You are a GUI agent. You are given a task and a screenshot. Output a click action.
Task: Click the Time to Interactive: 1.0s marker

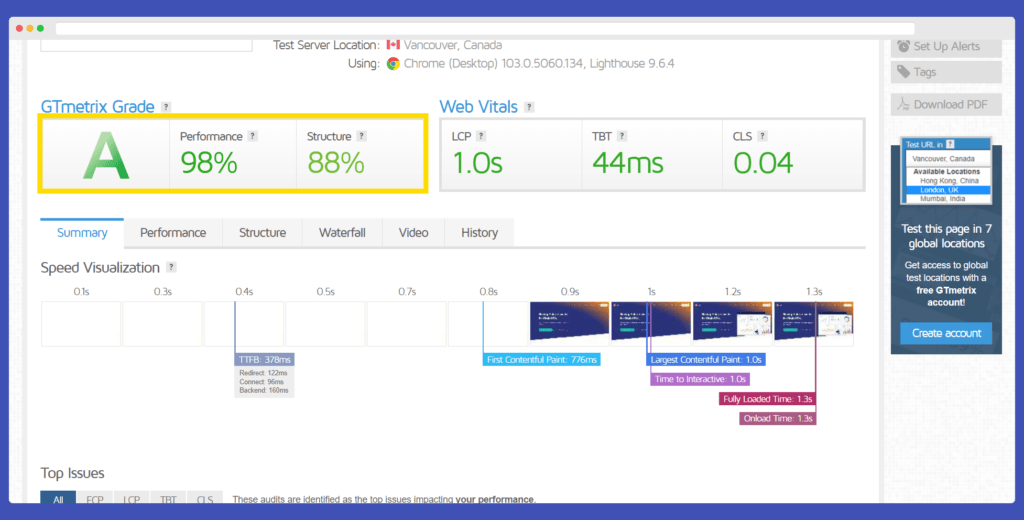click(x=699, y=379)
